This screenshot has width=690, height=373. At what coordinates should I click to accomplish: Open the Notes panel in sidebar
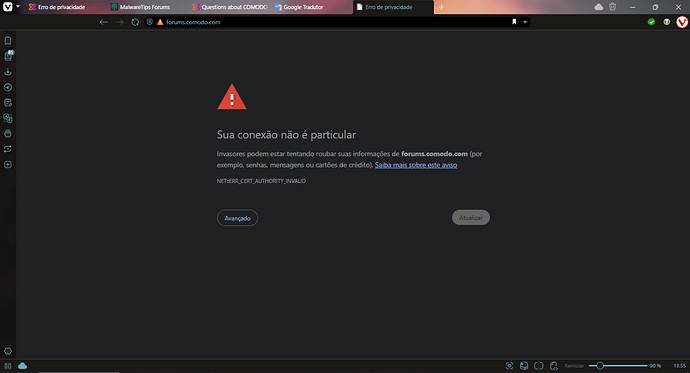point(8,102)
